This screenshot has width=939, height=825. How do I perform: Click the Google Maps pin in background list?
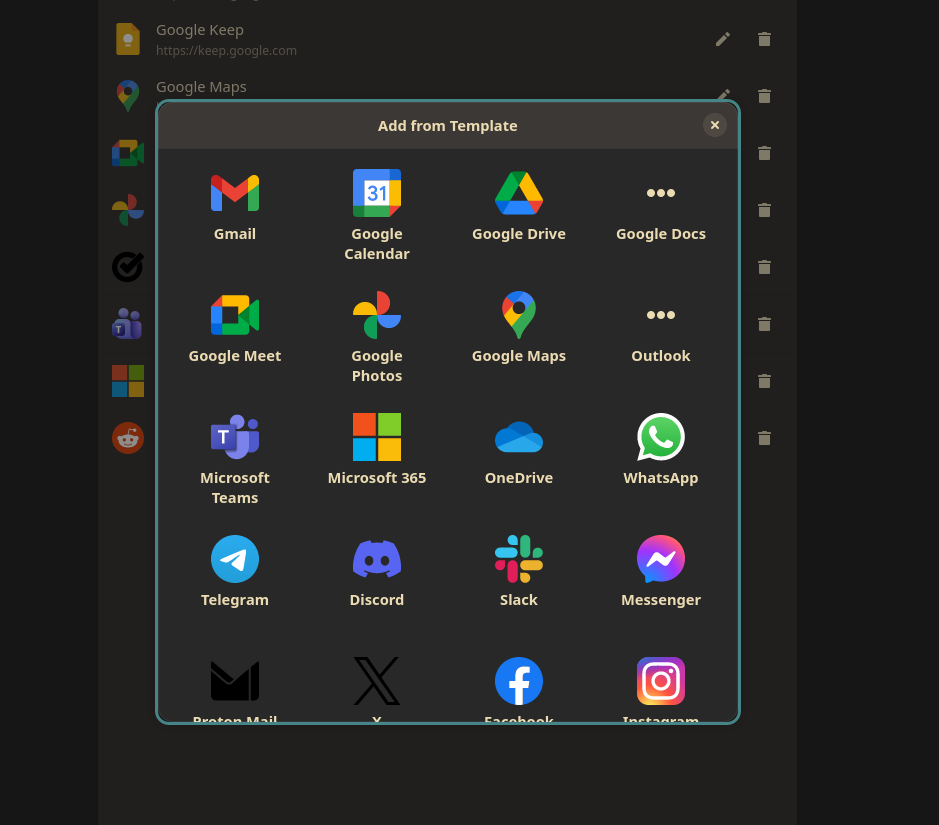click(x=128, y=96)
